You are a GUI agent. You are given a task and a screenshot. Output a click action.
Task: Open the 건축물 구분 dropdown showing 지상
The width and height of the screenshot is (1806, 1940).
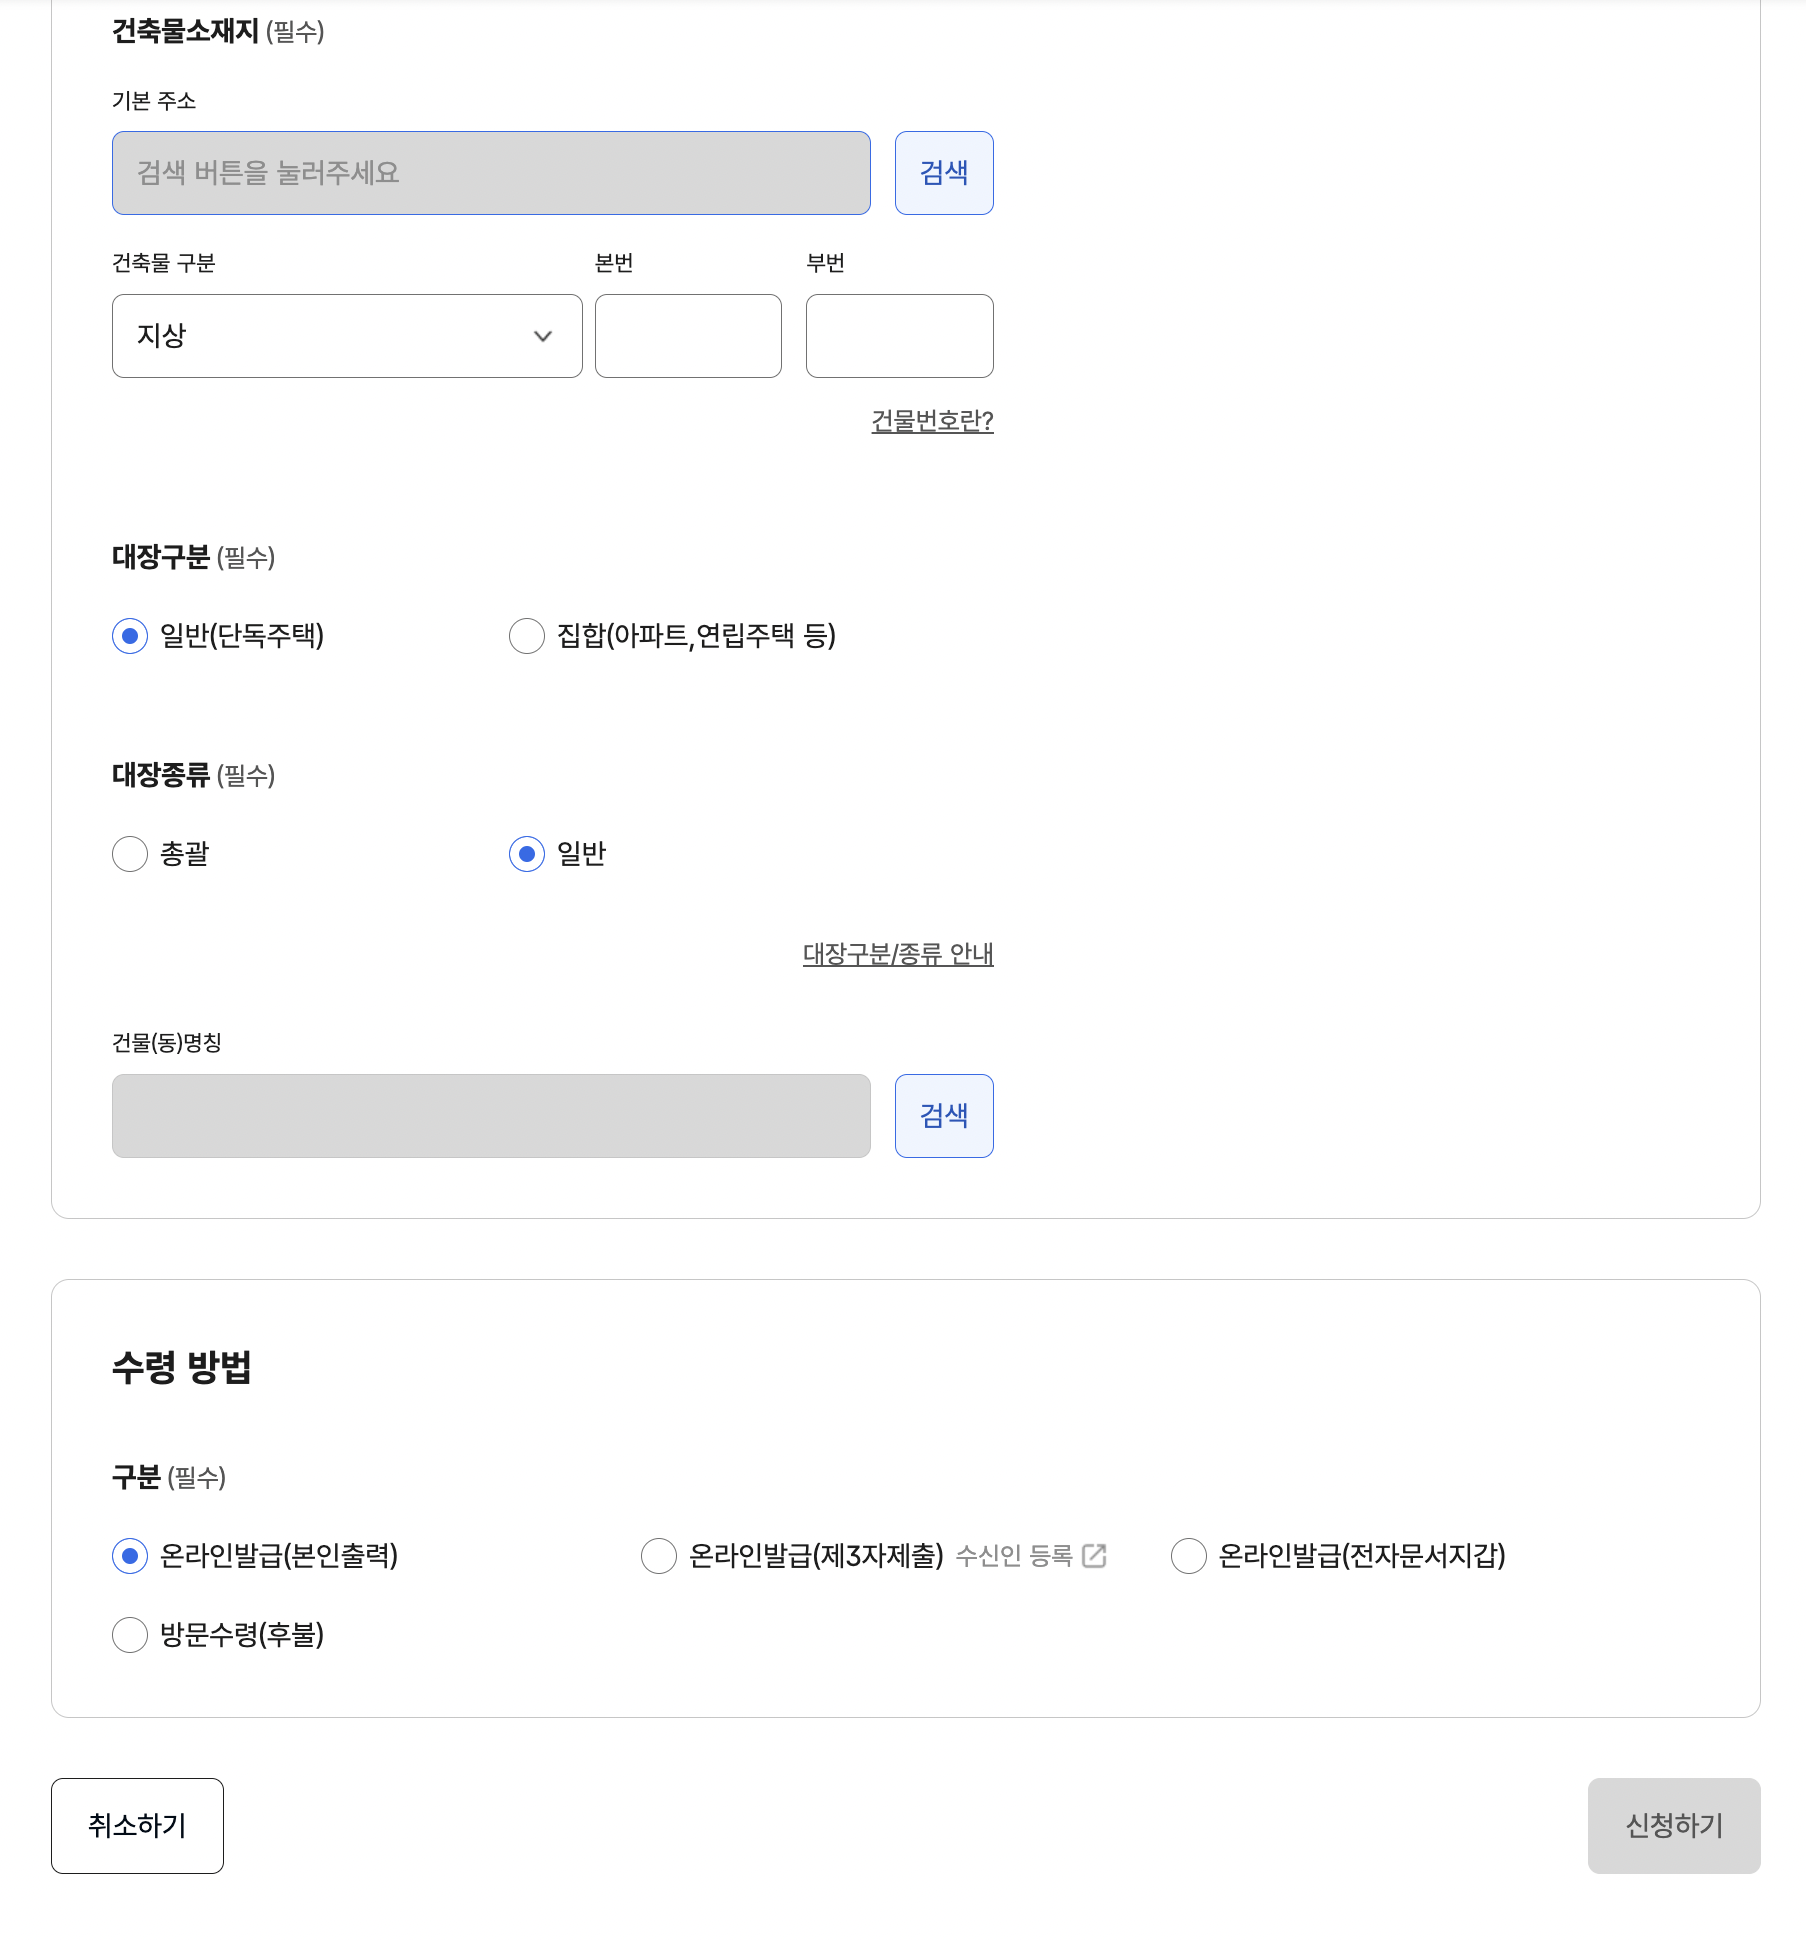[x=347, y=336]
